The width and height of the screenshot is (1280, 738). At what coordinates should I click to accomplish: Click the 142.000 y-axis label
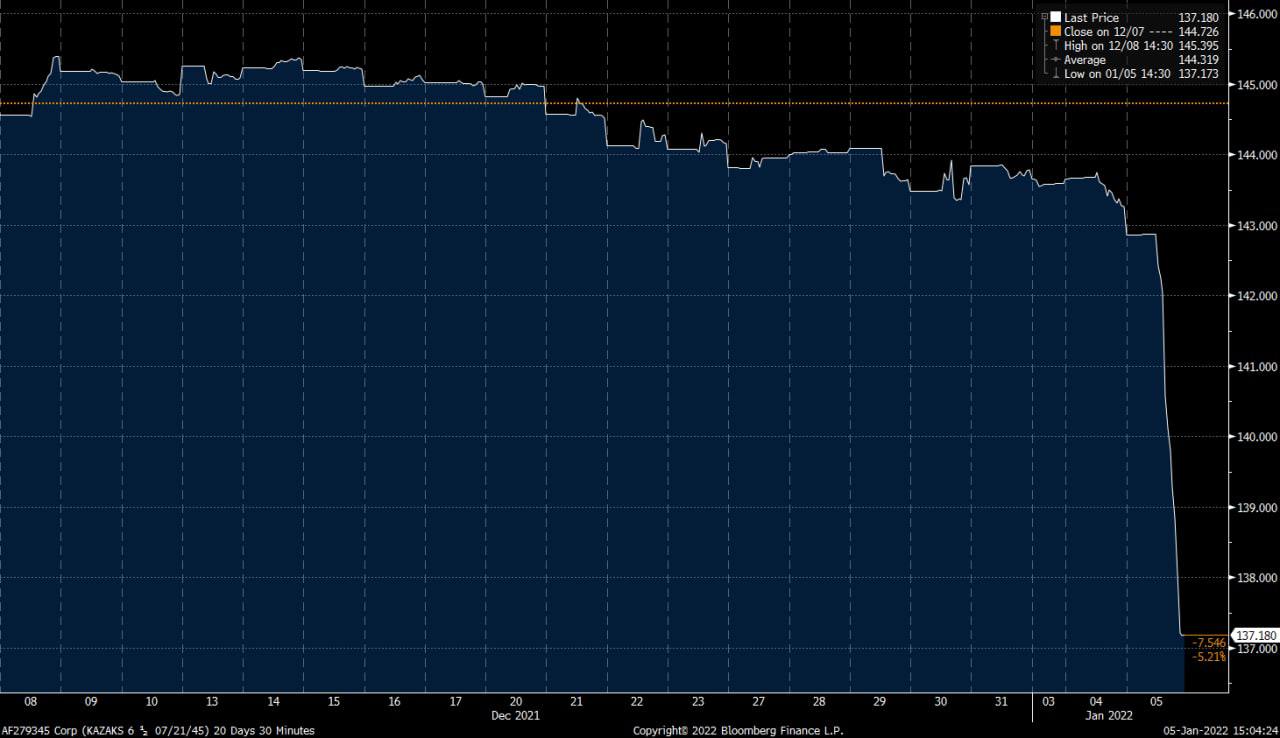click(x=1257, y=296)
